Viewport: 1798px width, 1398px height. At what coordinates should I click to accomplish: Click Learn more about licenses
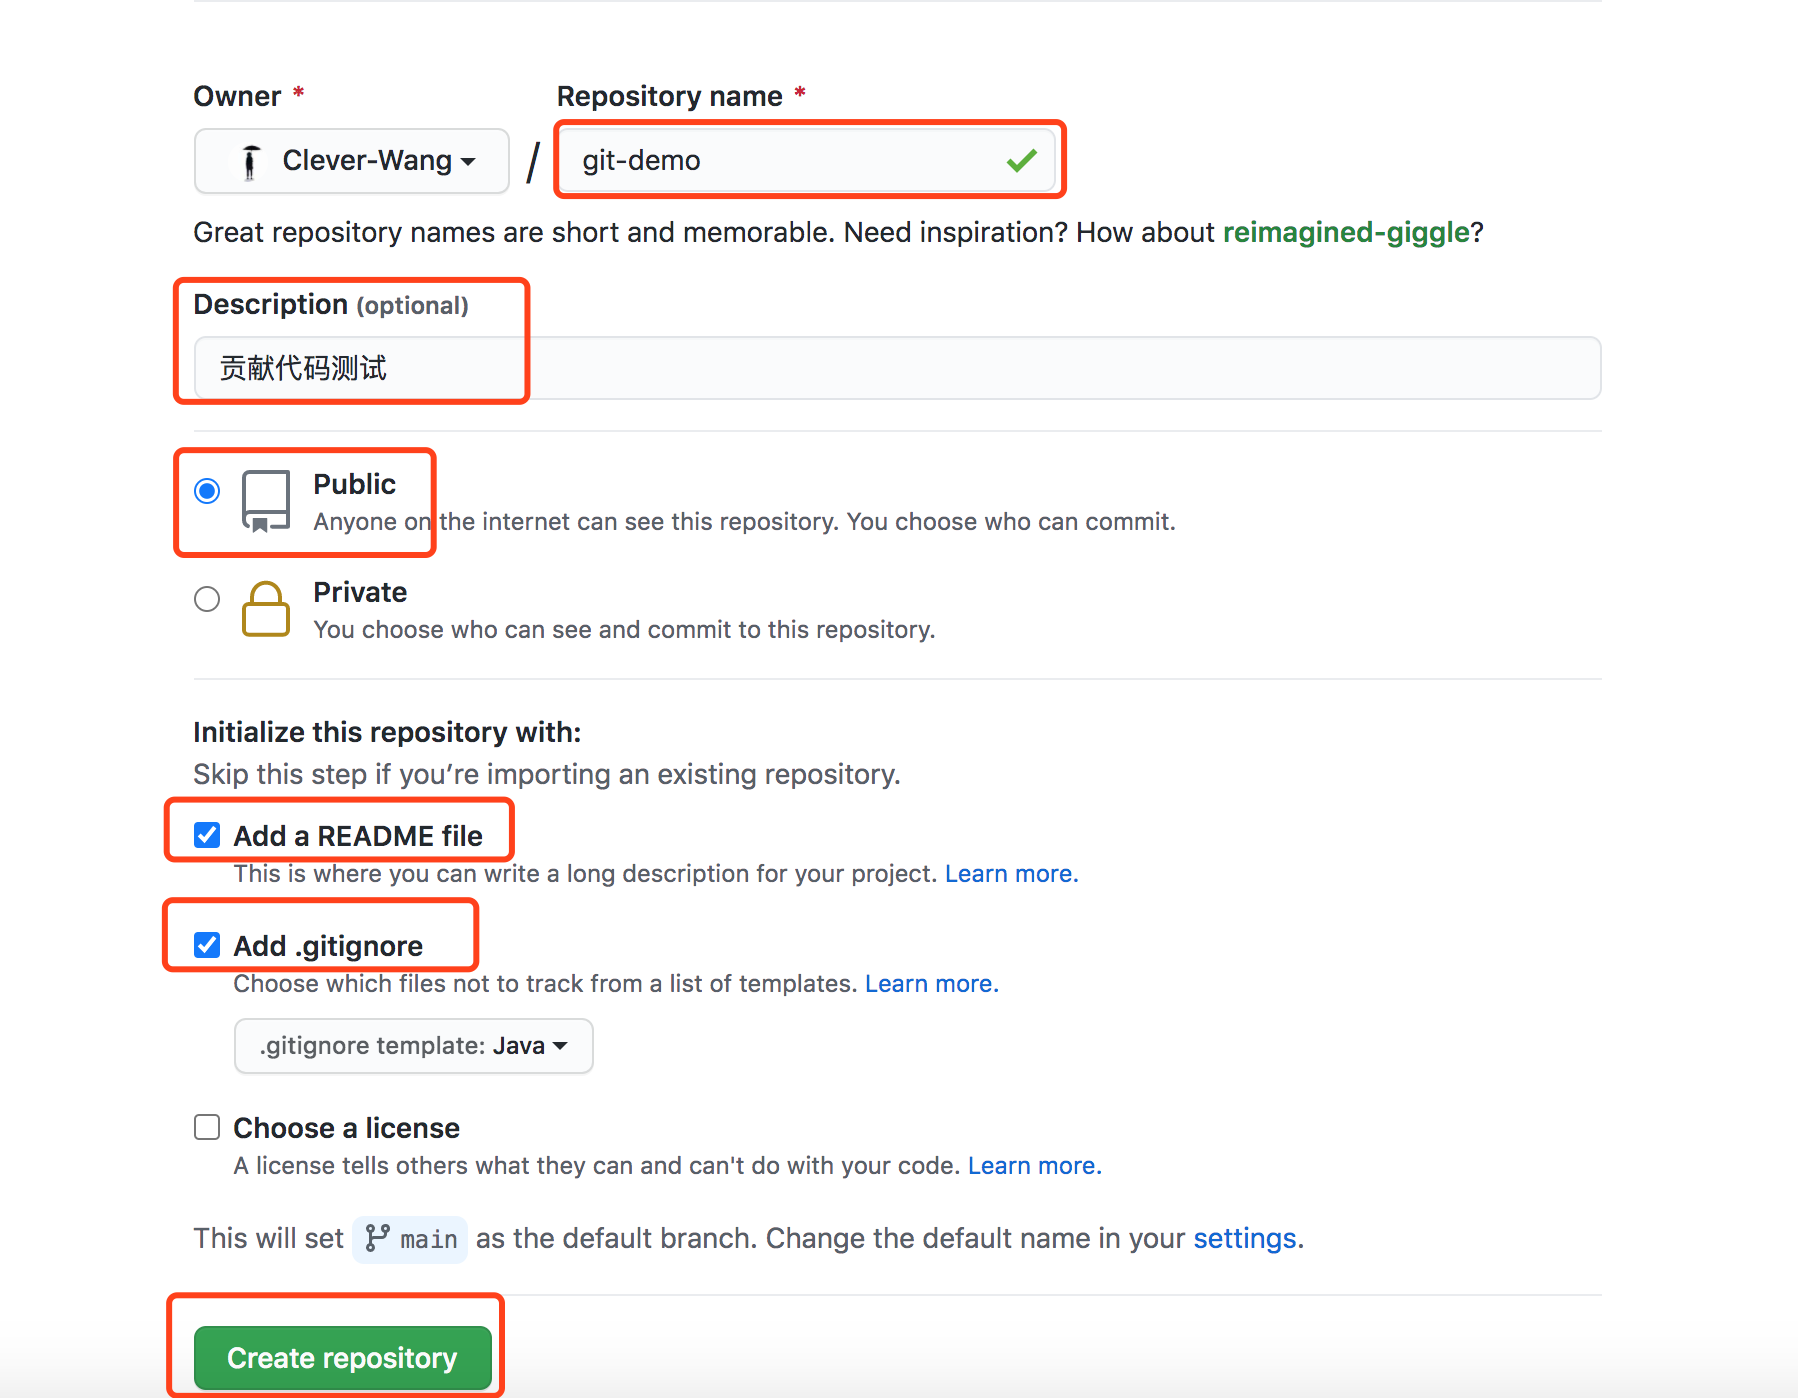[x=1033, y=1165]
